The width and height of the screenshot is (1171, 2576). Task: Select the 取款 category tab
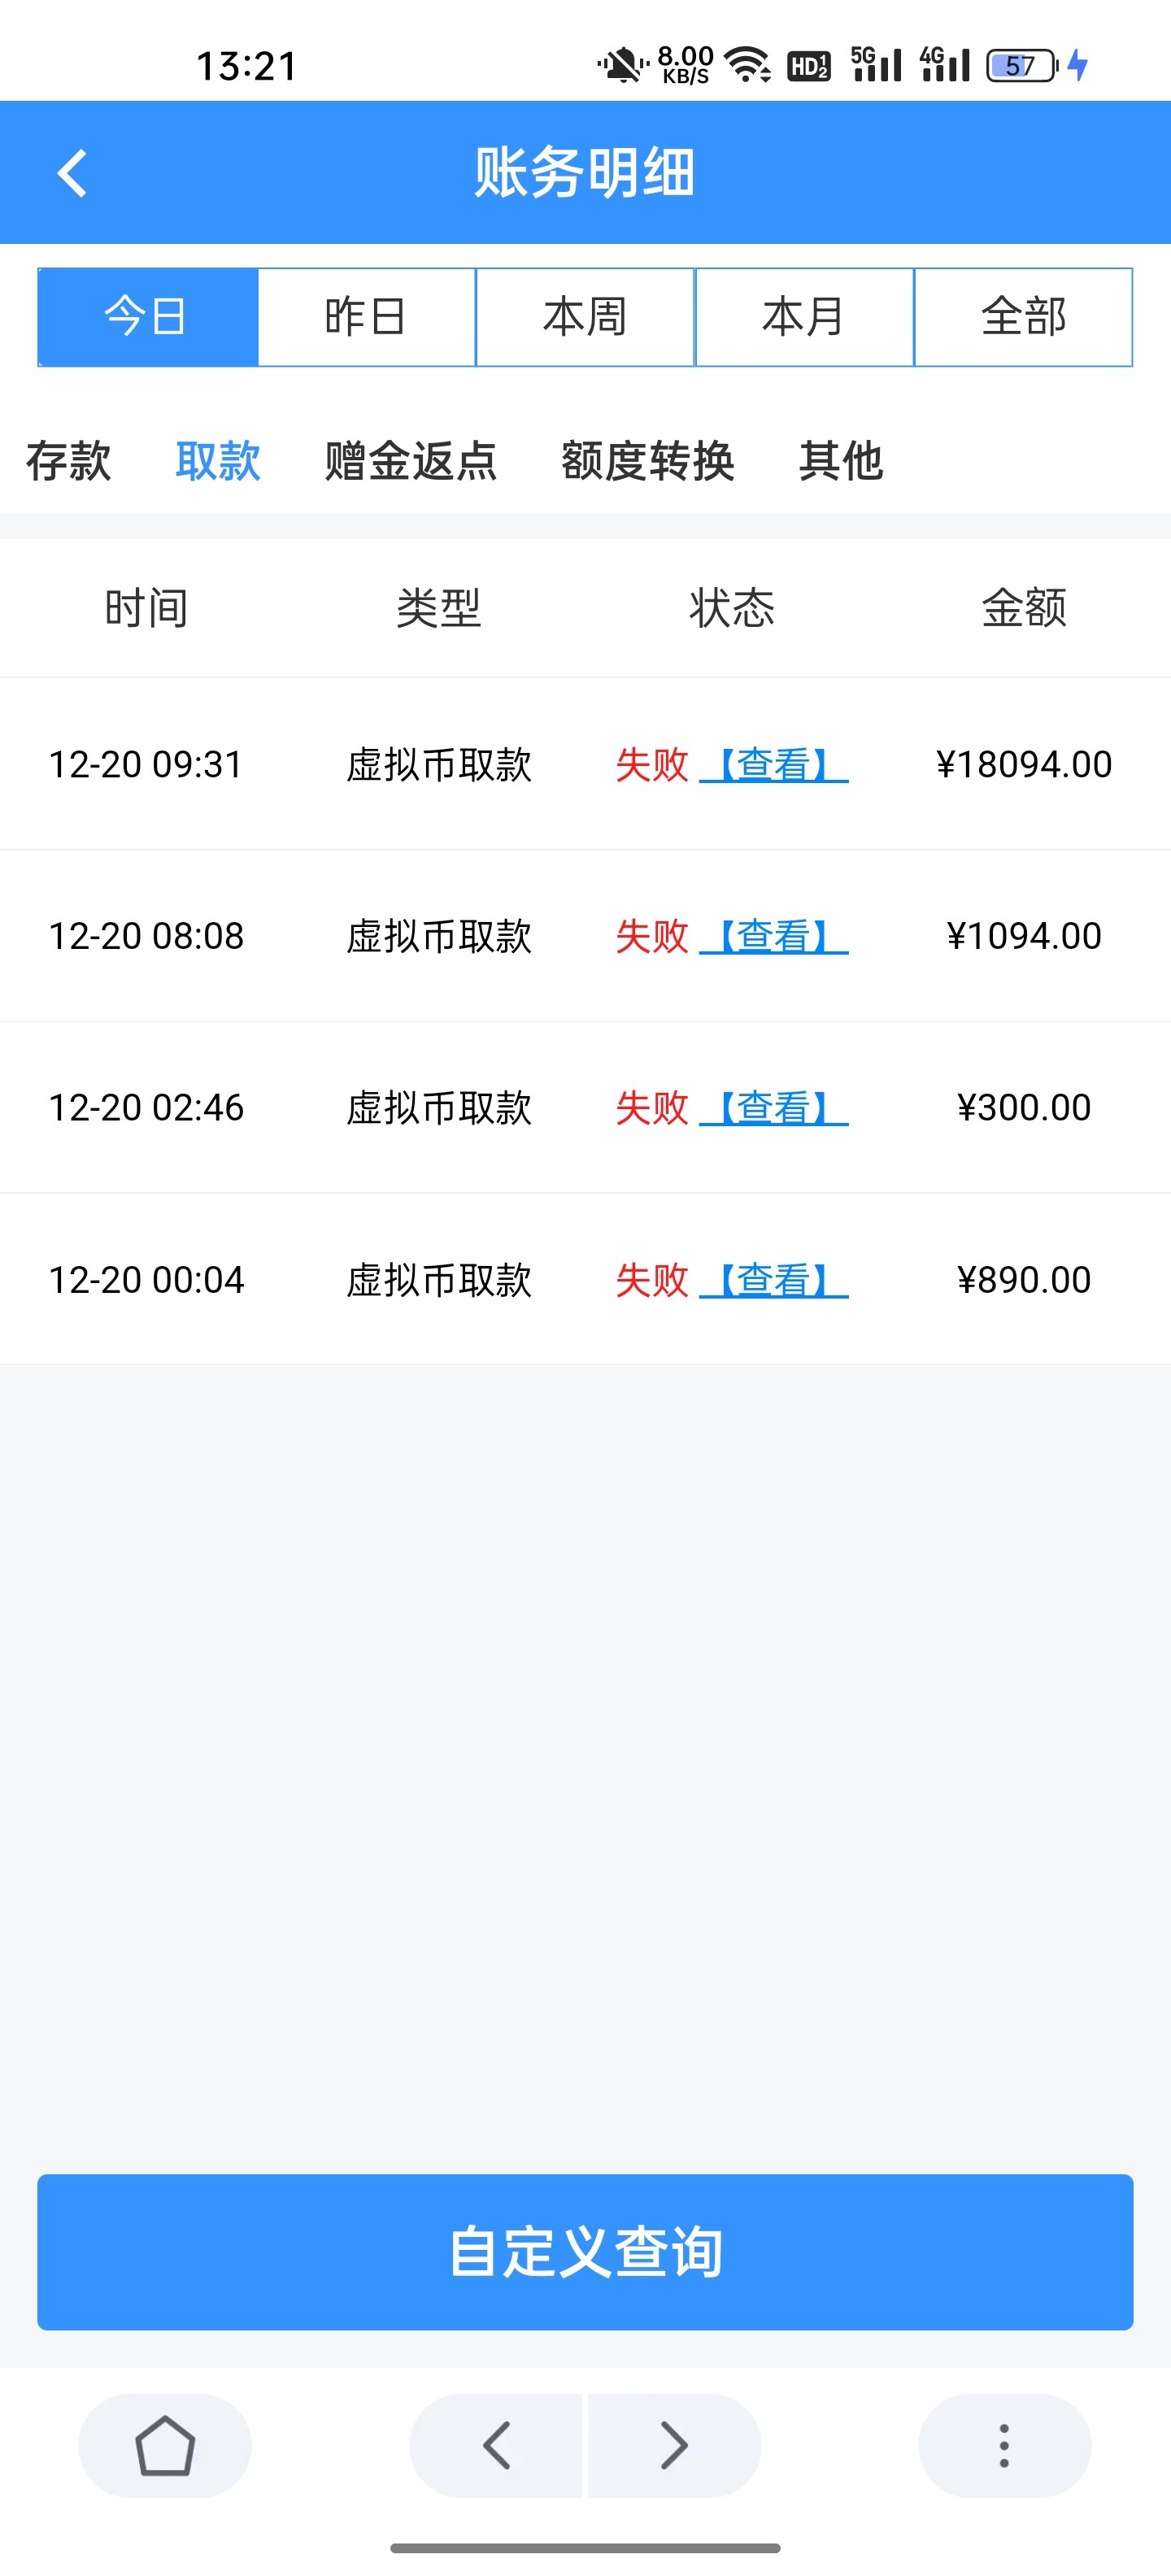click(218, 461)
